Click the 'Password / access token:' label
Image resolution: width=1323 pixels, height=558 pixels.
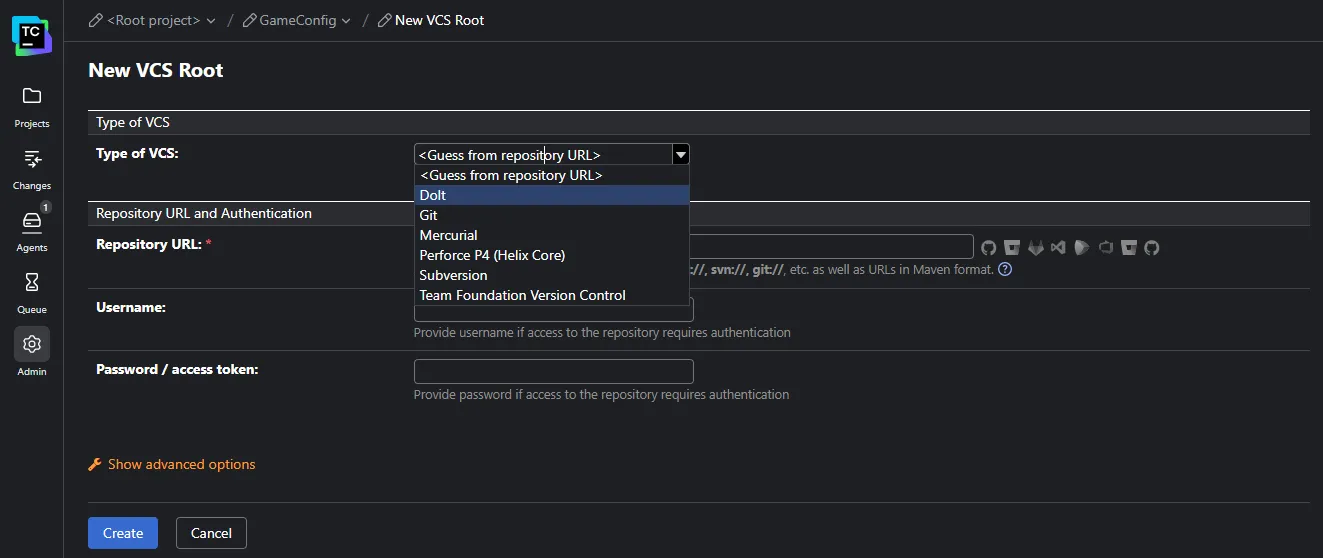pyautogui.click(x=177, y=369)
